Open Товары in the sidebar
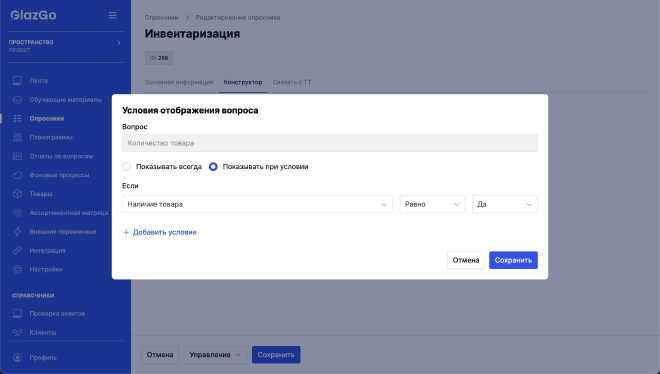This screenshot has width=660, height=374. pyautogui.click(x=41, y=194)
